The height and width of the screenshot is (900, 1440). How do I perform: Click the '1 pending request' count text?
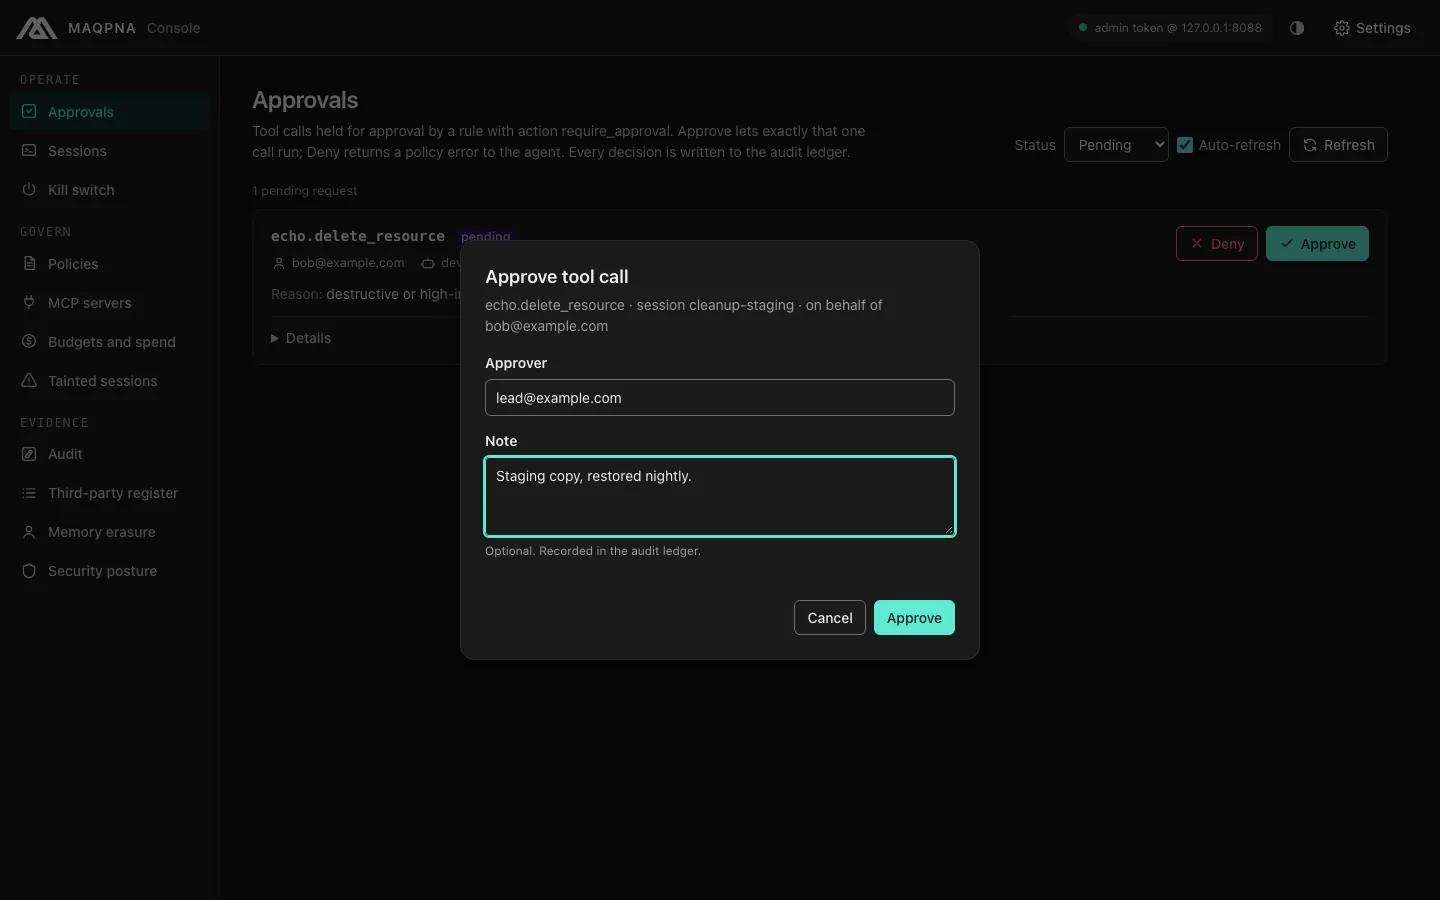coord(304,191)
